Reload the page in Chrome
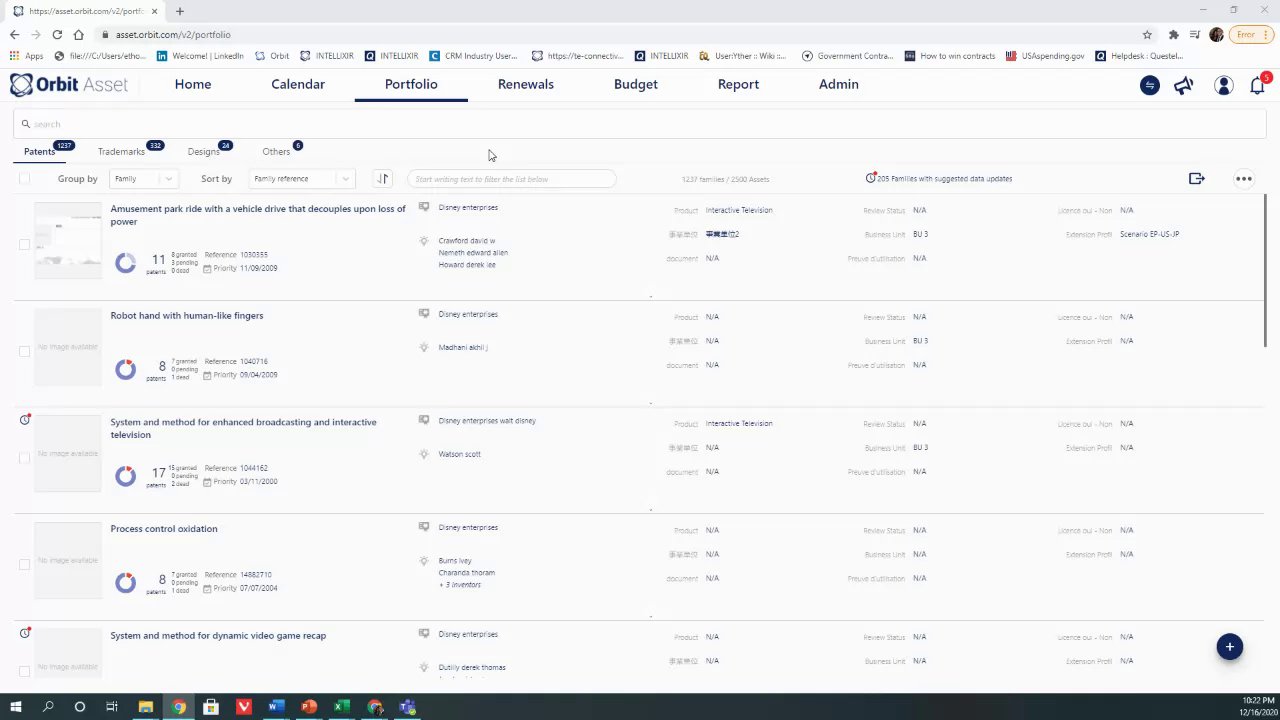Screen dimensions: 1280x720 pyautogui.click(x=57, y=34)
